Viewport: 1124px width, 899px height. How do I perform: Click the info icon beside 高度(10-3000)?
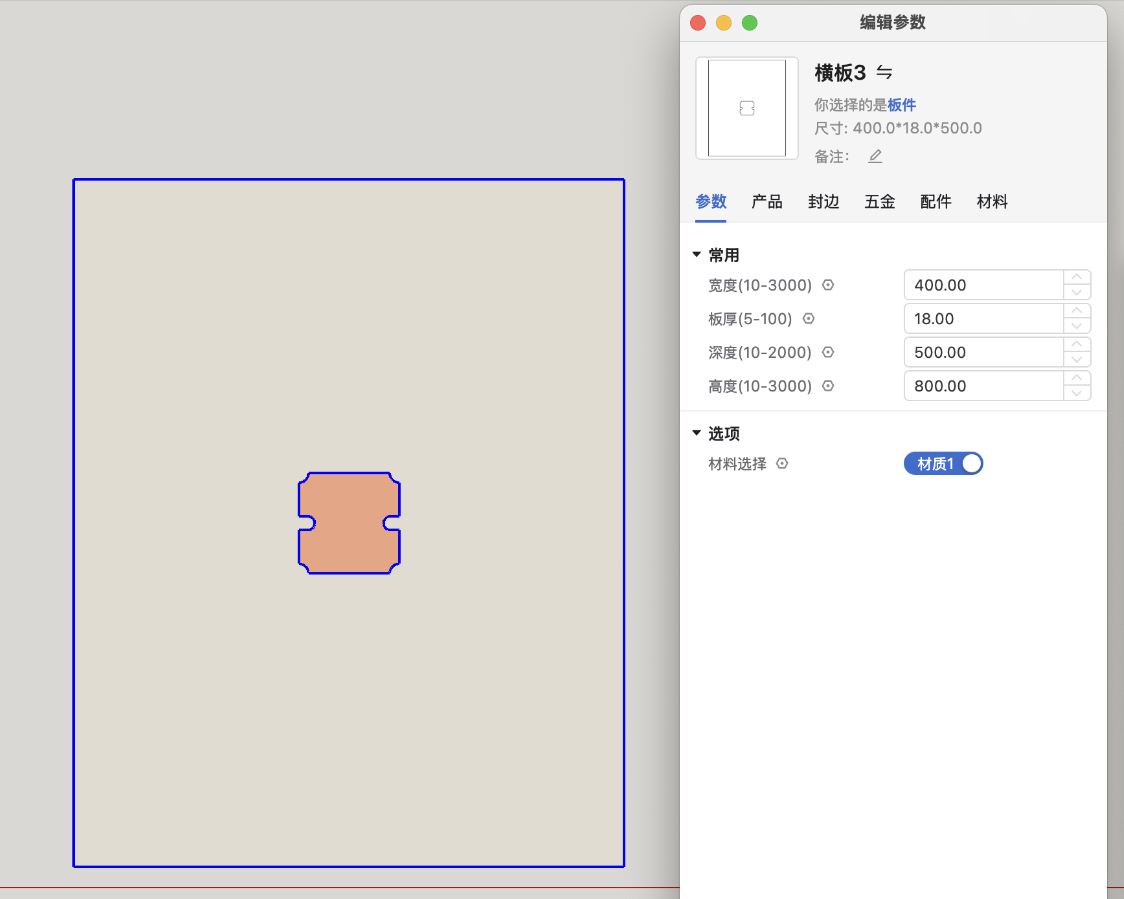coord(828,386)
